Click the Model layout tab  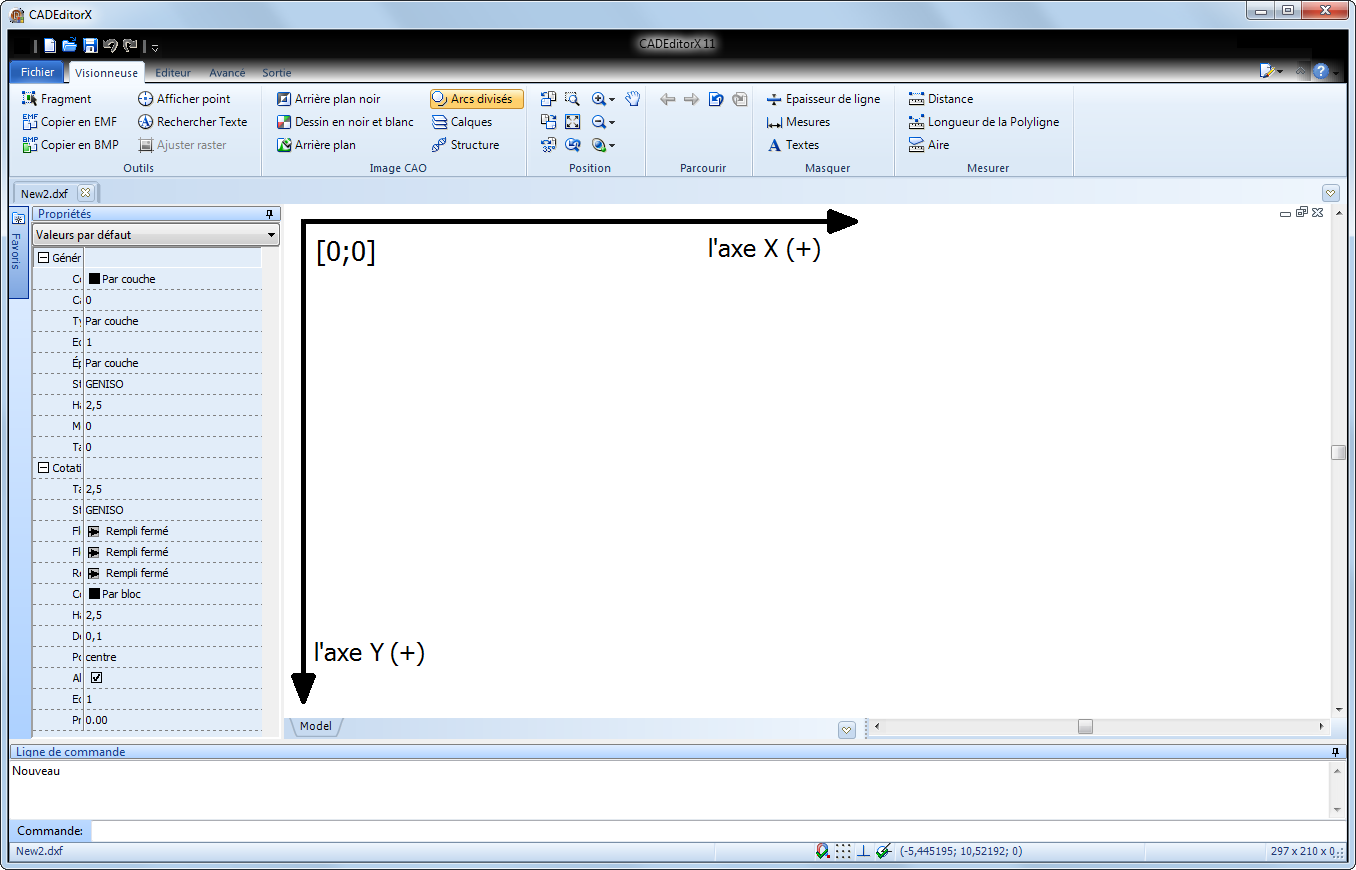coord(315,726)
